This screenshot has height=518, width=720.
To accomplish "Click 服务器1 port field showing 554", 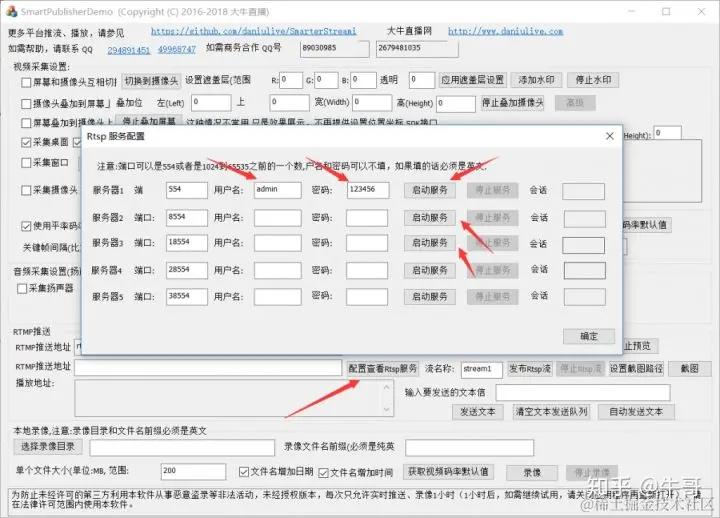I will pyautogui.click(x=187, y=190).
